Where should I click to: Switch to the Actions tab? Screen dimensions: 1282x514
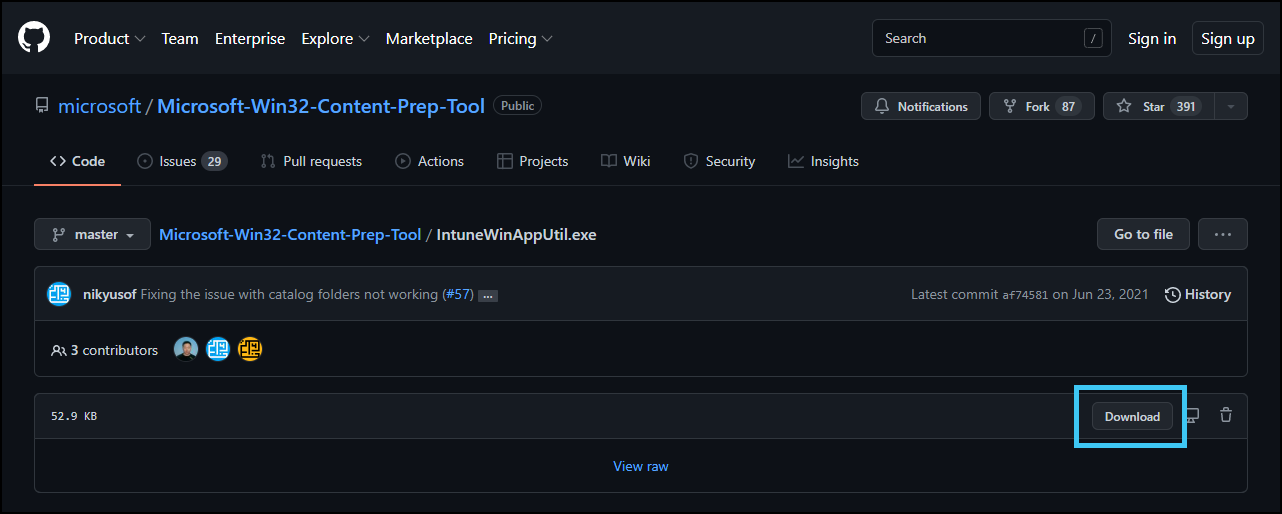tap(430, 161)
